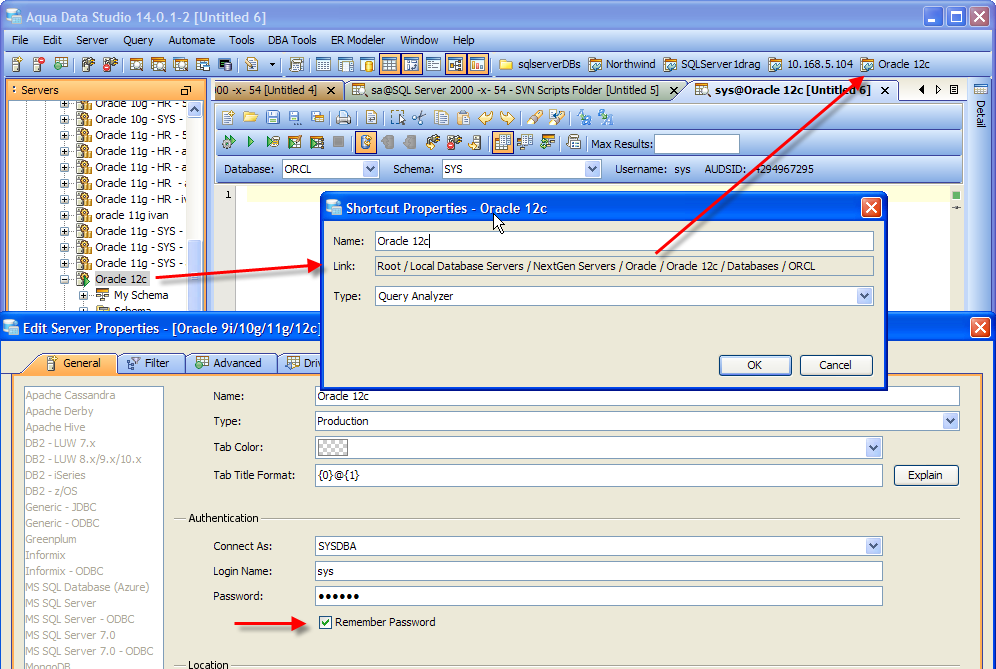Click the Undo arrow icon
Image resolution: width=996 pixels, height=669 pixels.
point(486,118)
